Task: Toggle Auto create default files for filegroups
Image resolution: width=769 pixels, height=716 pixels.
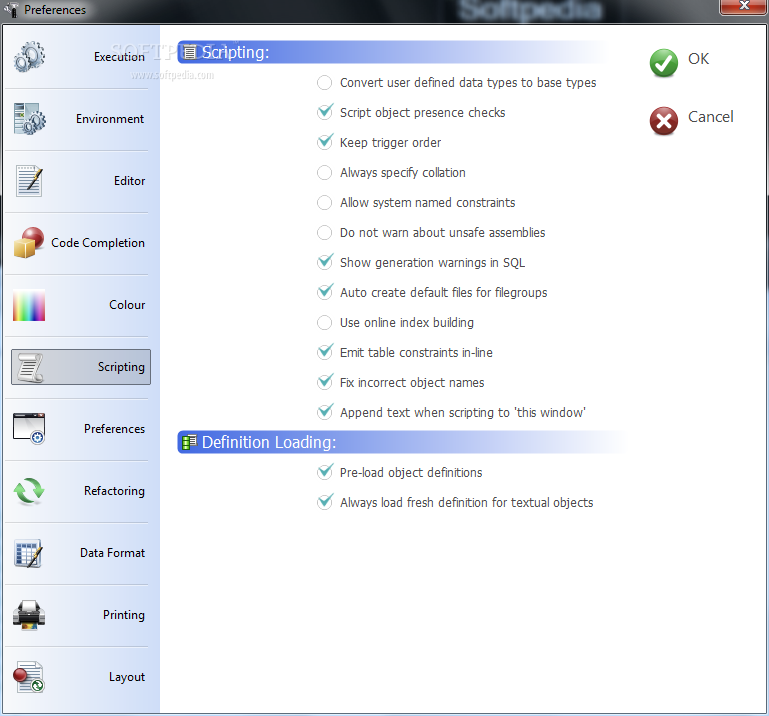Action: [324, 292]
